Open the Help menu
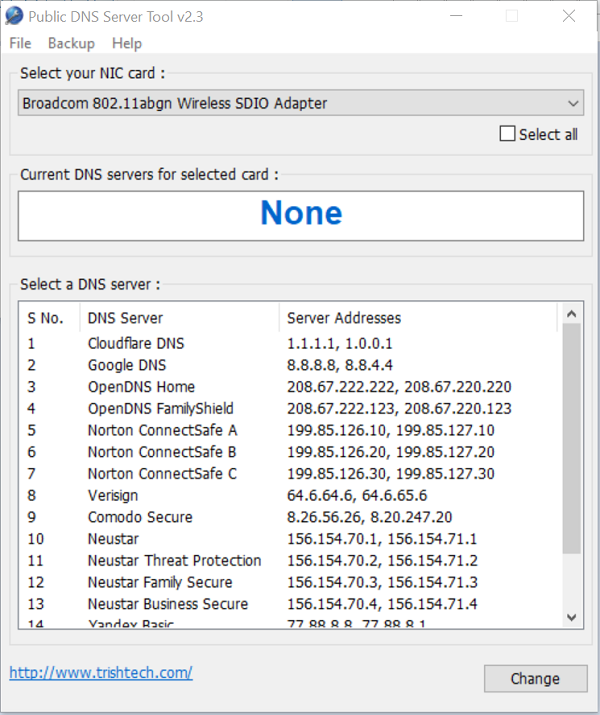600x715 pixels. tap(127, 43)
